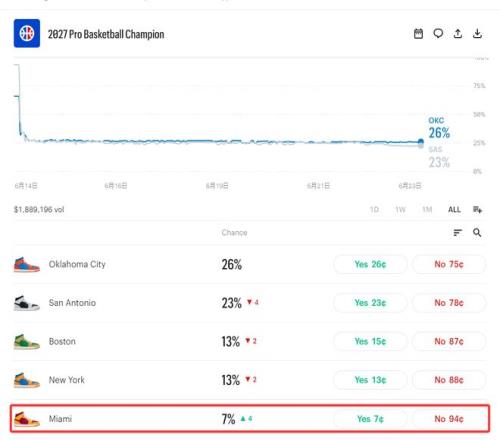This screenshot has height=440, width=500.
Task: Click the Boston team name
Action: click(62, 341)
